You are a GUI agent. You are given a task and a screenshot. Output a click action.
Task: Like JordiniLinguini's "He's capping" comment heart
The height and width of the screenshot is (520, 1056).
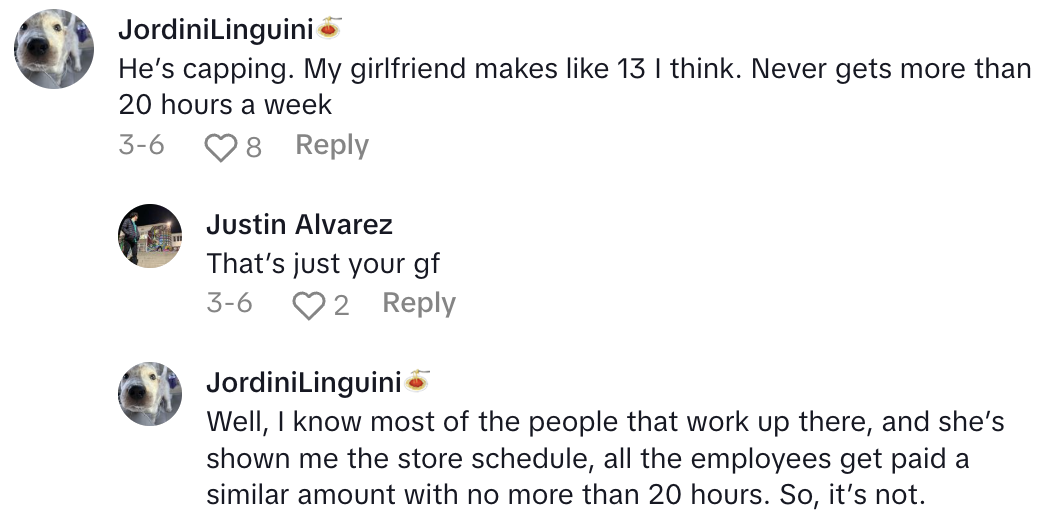(x=219, y=148)
